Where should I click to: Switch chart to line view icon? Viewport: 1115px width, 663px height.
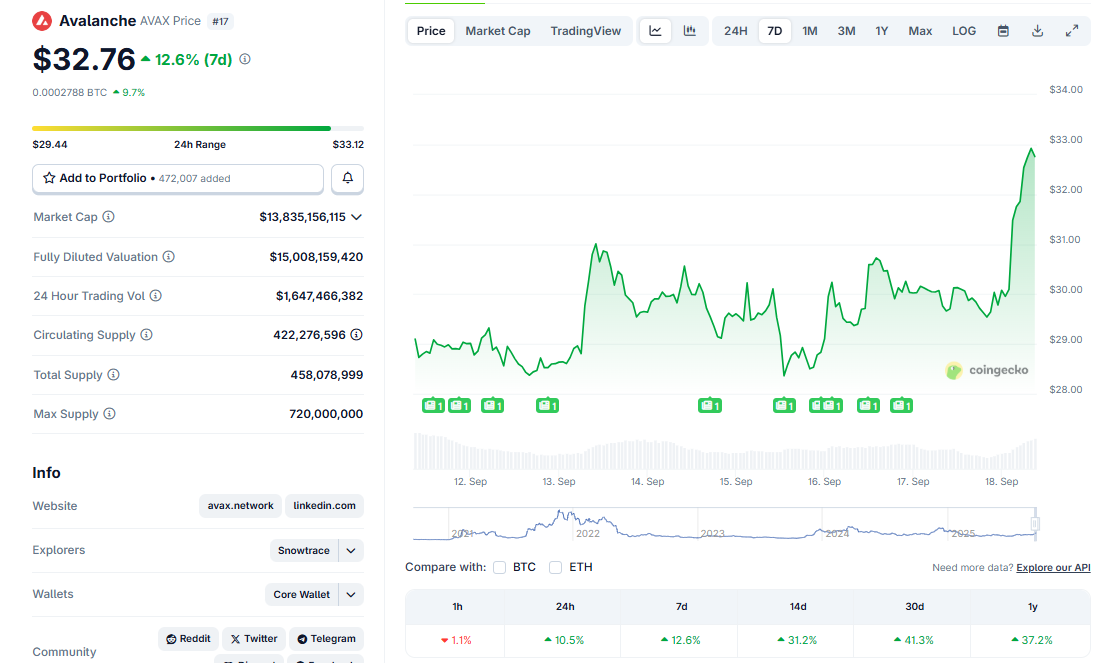(655, 31)
